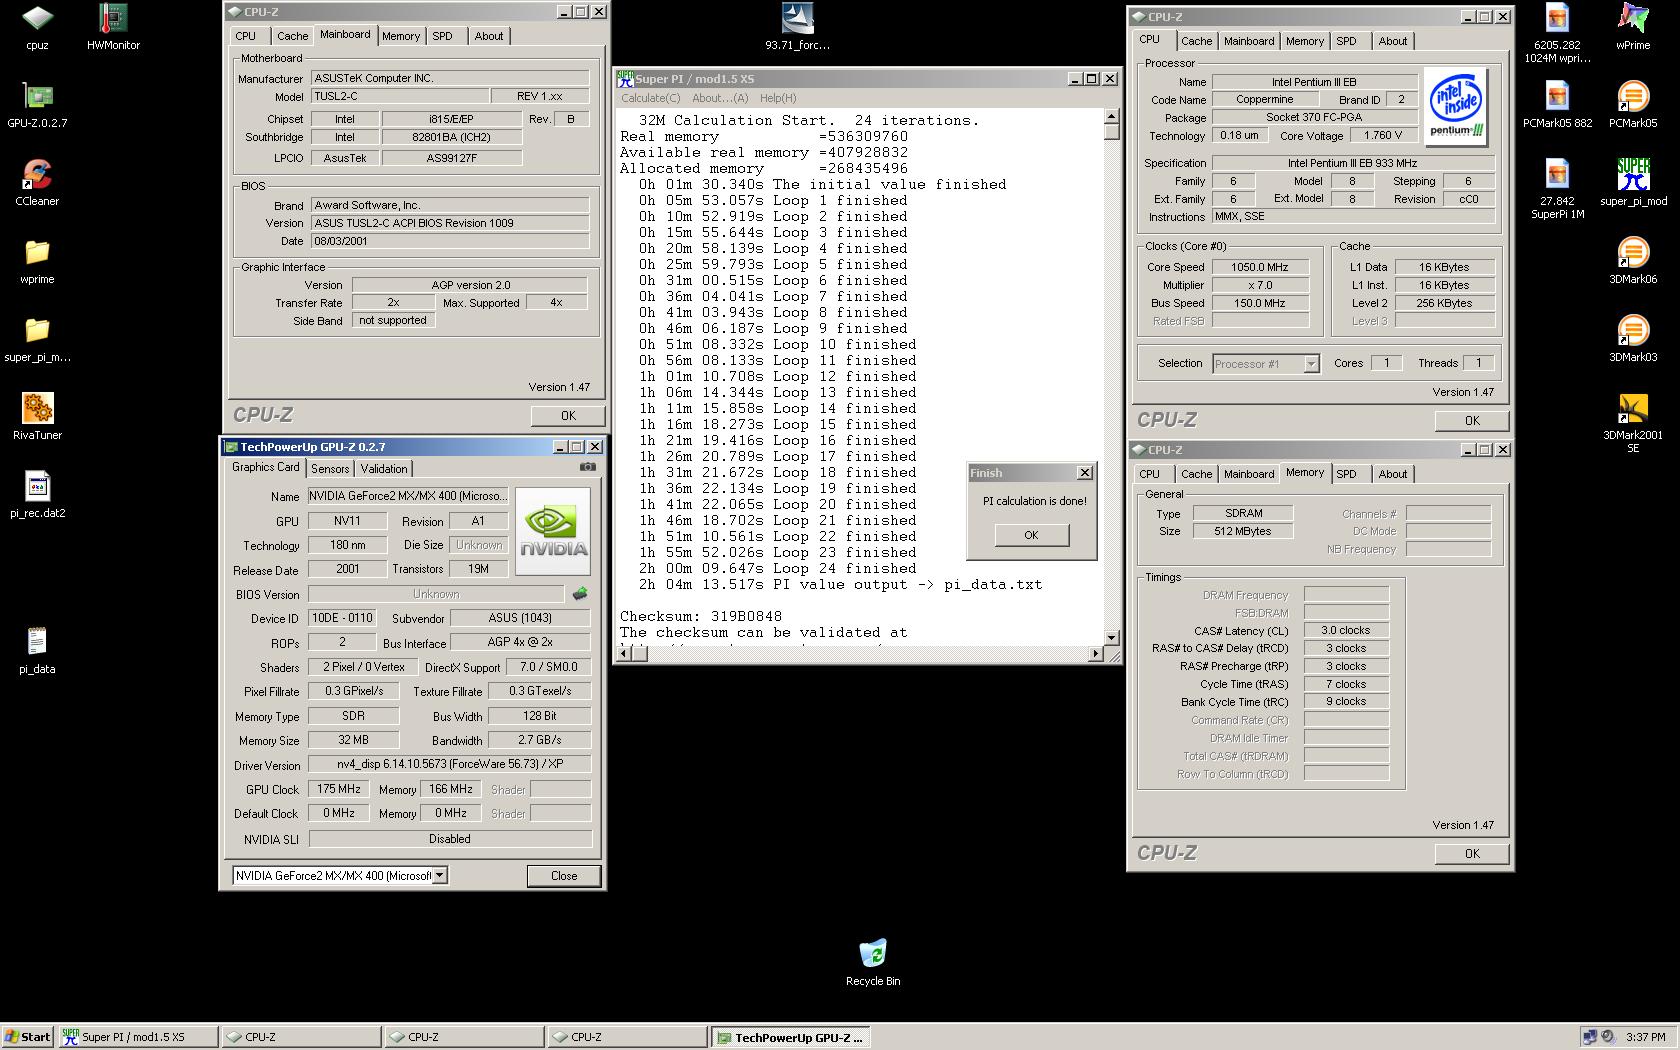
Task: Open the CCleaner desktop icon
Action: [x=37, y=183]
